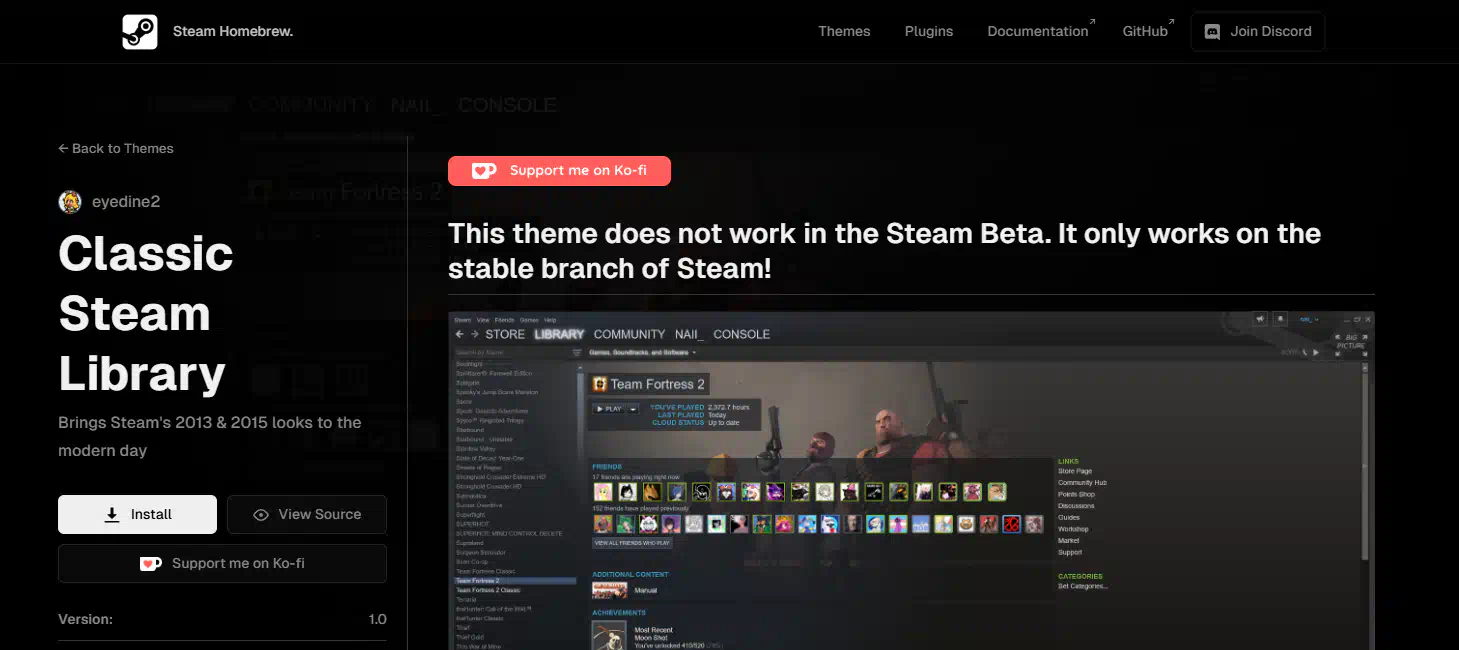Click the dark Ko-fi button below Install
The height and width of the screenshot is (650, 1459).
tap(222, 563)
